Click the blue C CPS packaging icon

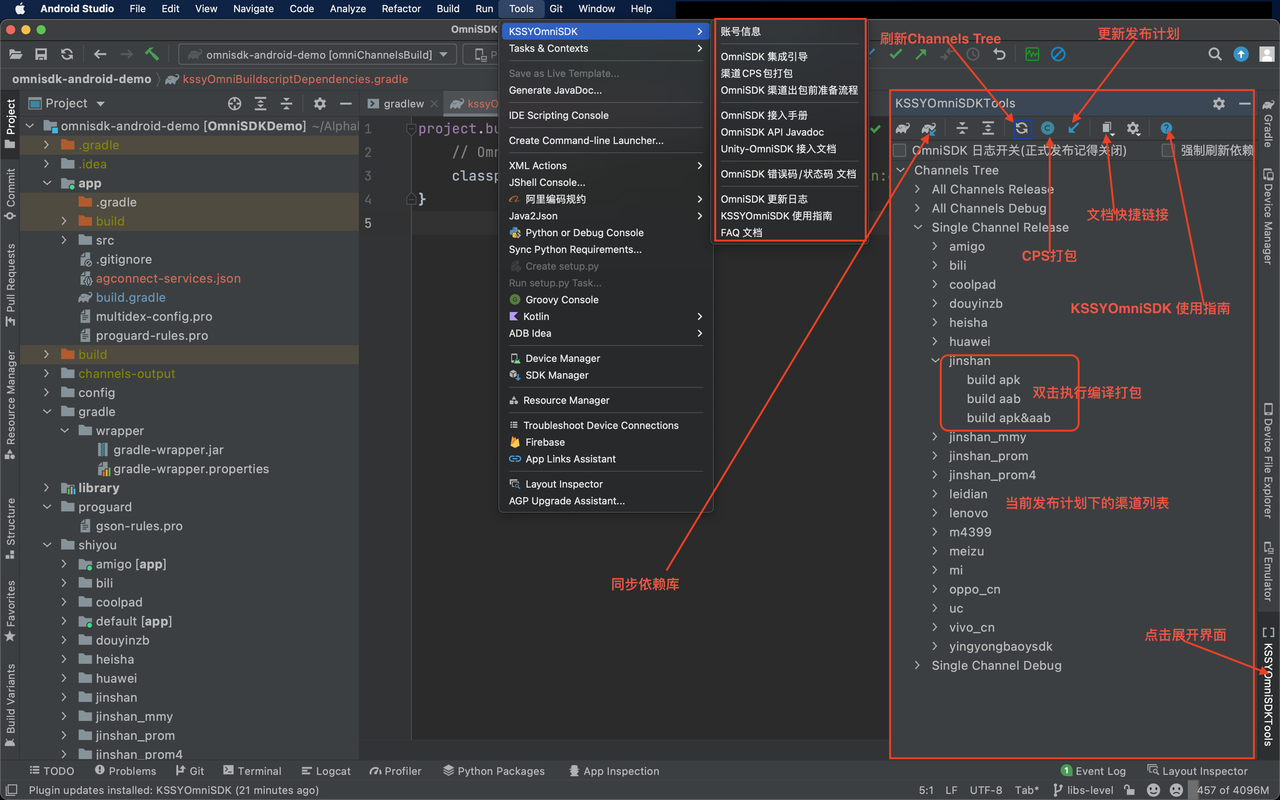[x=1047, y=128]
